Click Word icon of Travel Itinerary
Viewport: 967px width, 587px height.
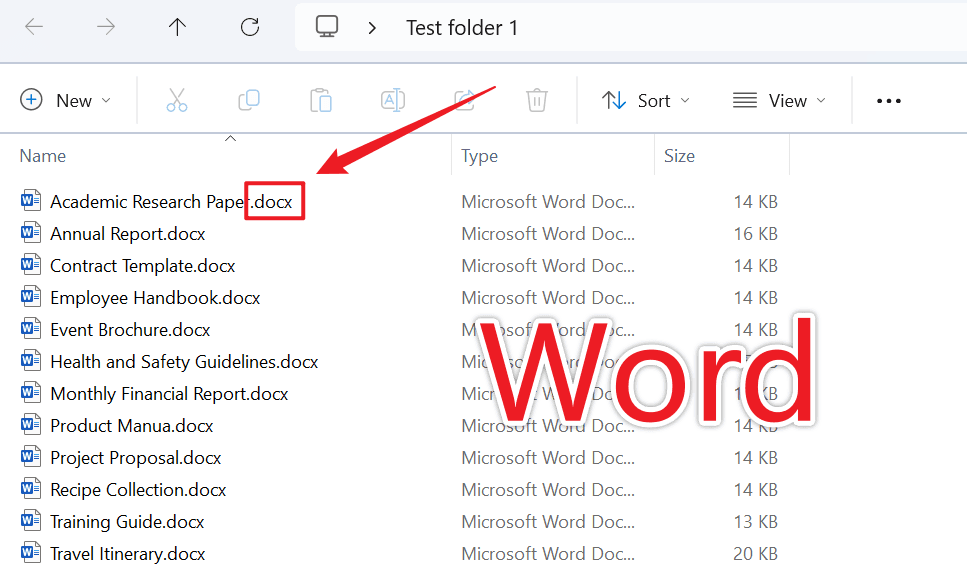point(31,552)
